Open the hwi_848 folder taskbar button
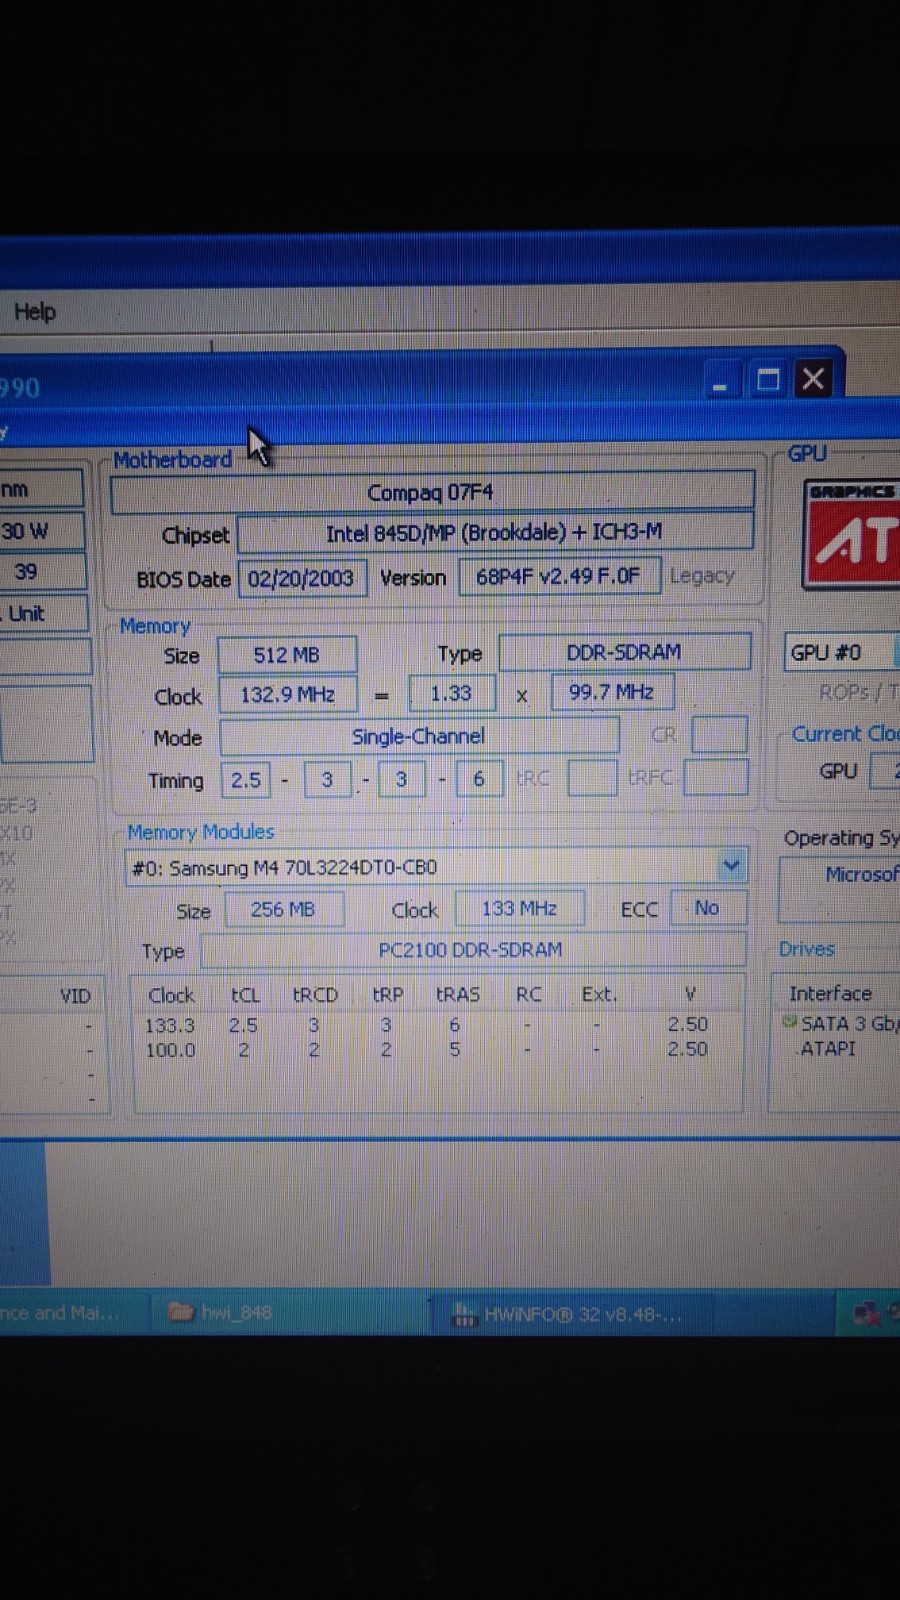This screenshot has width=900, height=1600. 290,1312
